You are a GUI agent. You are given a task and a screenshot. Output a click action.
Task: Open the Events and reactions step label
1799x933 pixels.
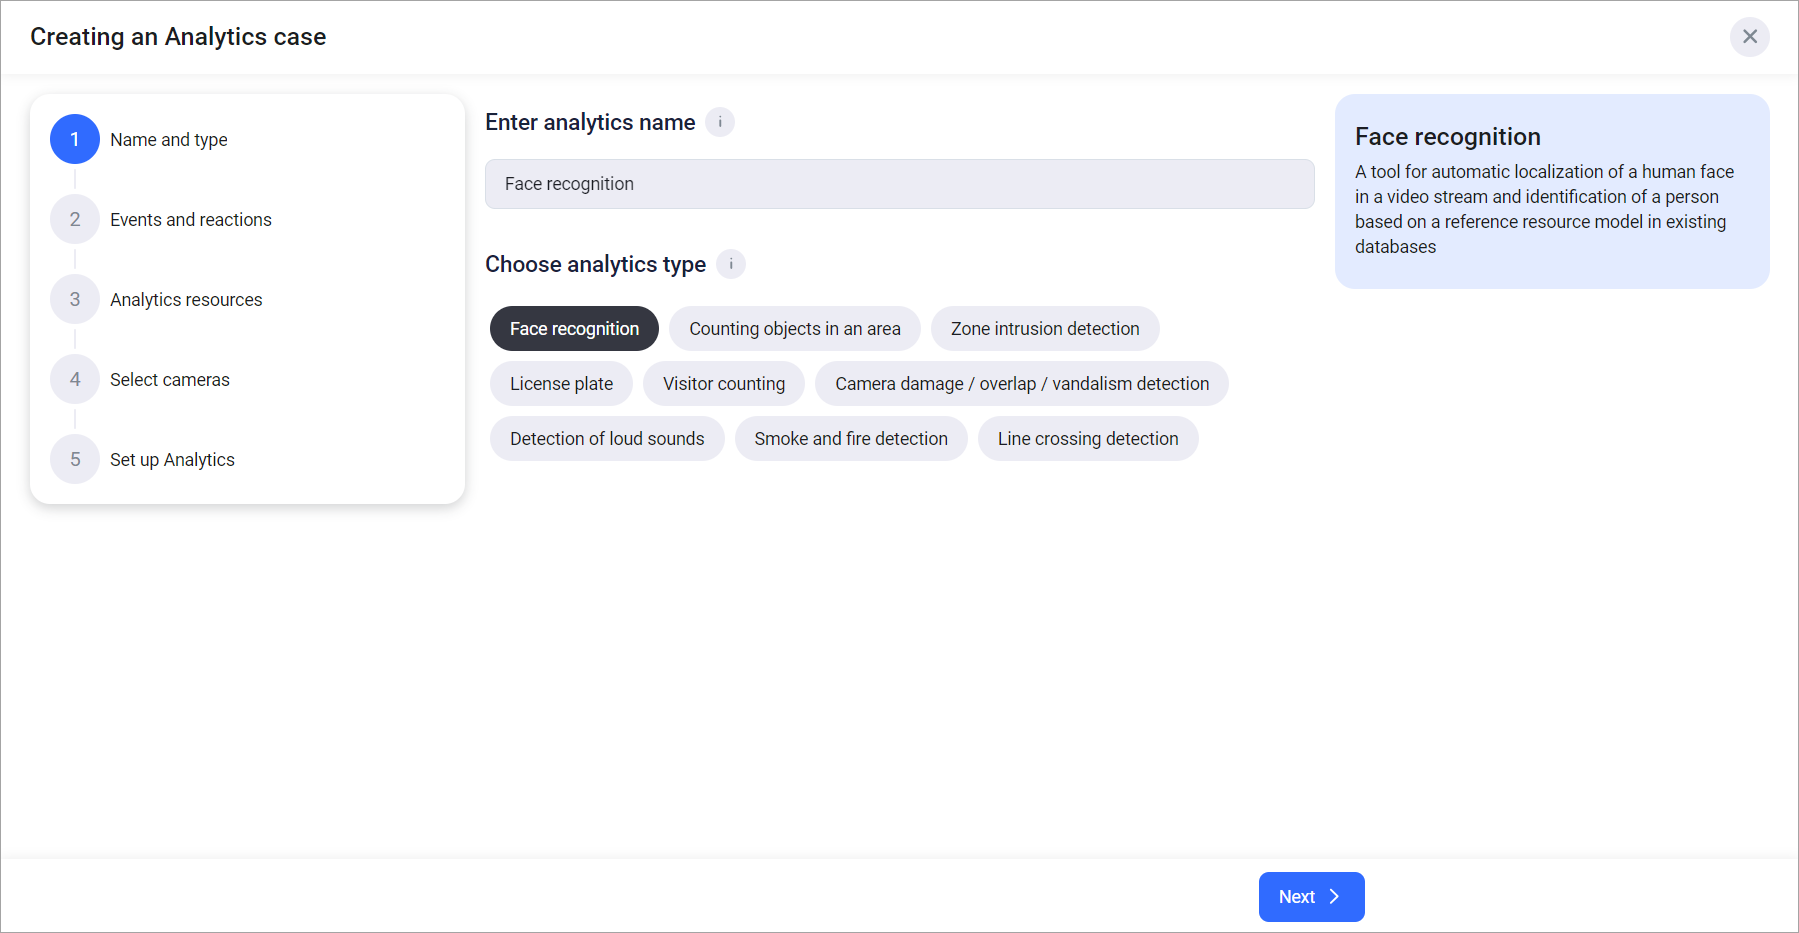190,220
